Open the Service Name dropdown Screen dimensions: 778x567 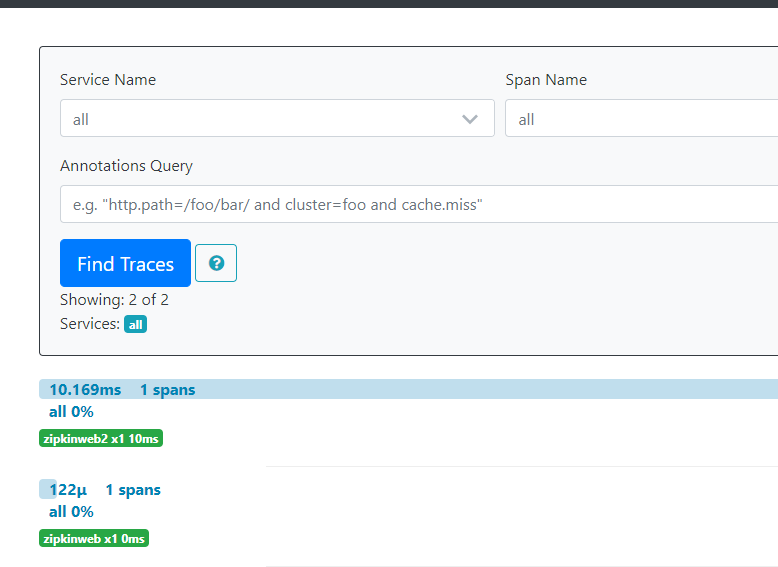point(277,118)
